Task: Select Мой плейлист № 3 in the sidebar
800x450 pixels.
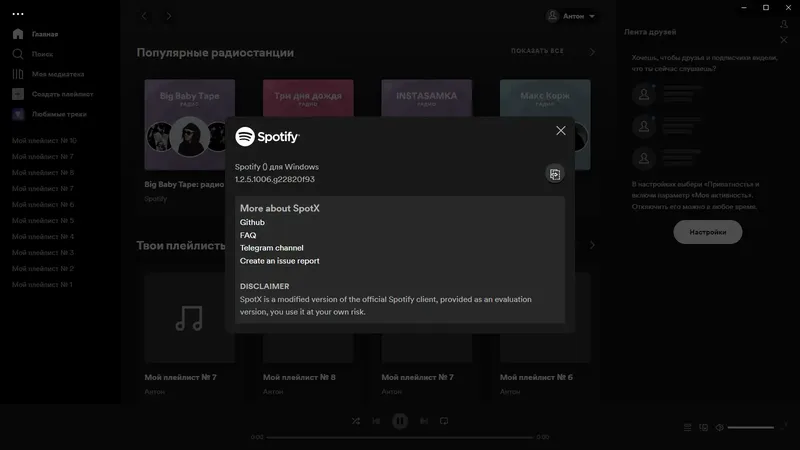Action: pos(43,253)
